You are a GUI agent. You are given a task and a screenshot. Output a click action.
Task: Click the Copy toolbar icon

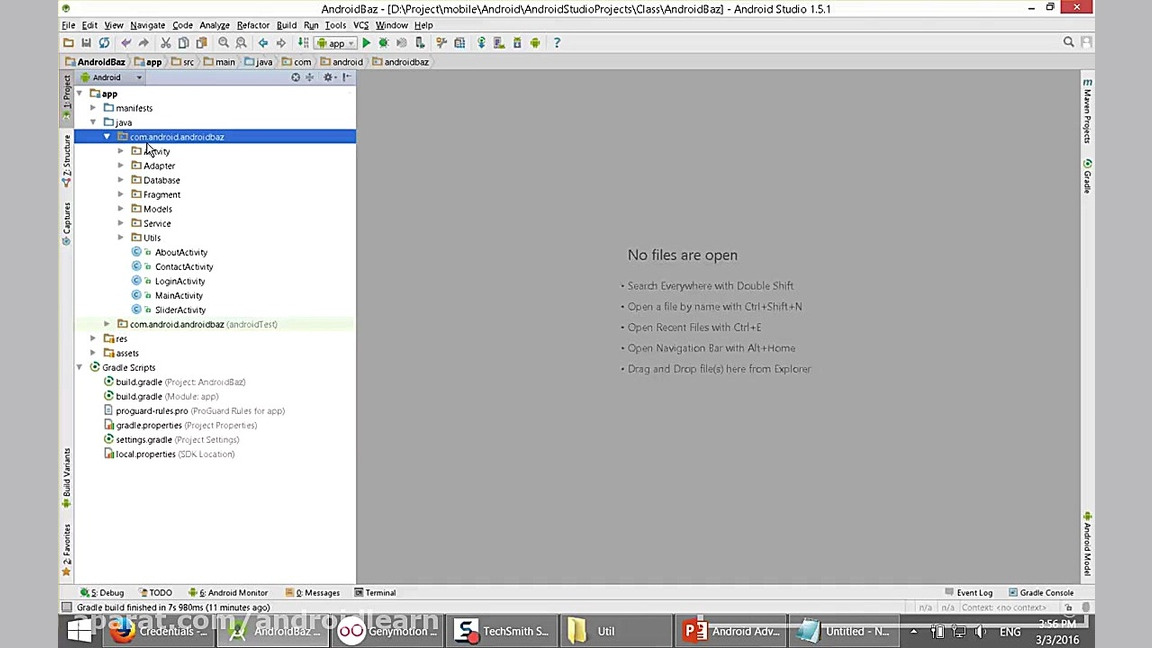(184, 43)
